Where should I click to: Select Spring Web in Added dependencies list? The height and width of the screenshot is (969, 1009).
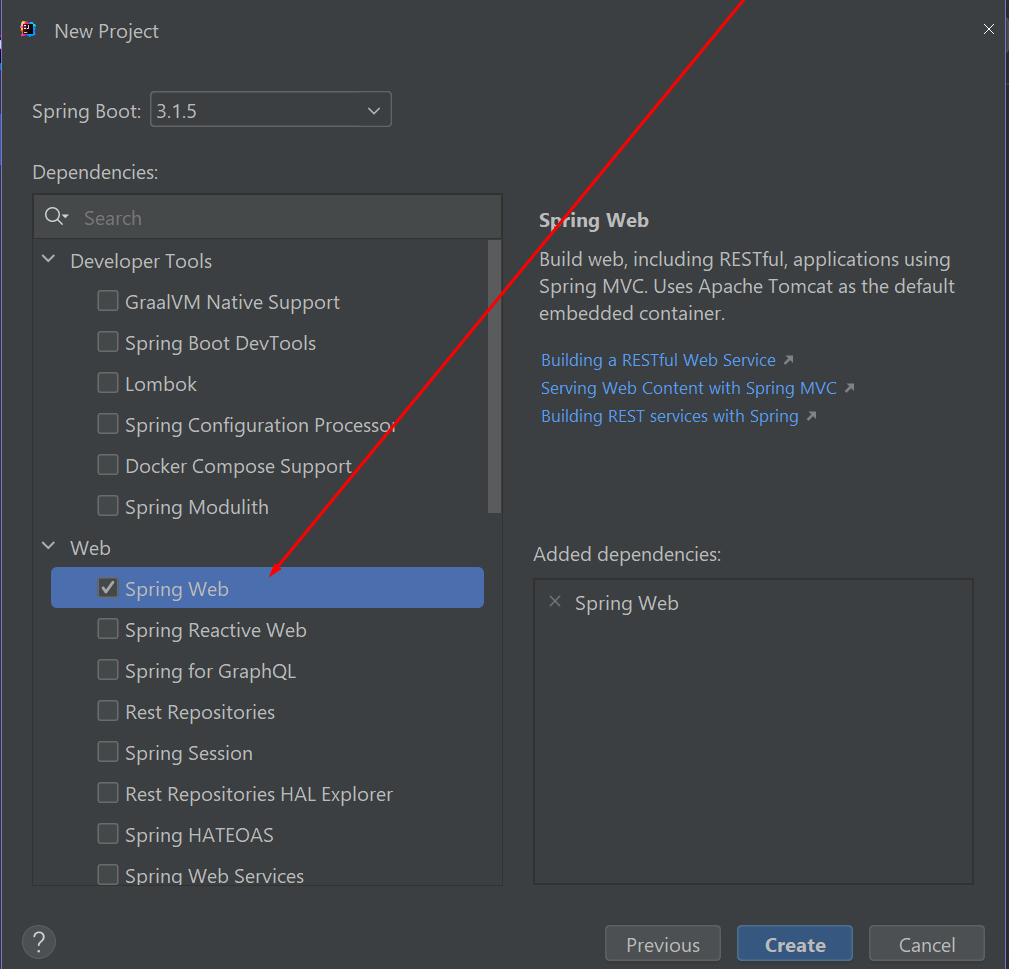(626, 604)
